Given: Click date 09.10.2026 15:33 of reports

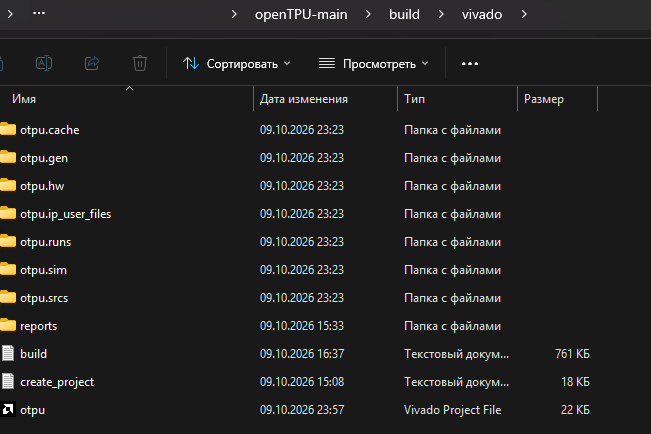Looking at the screenshot, I should click(301, 326).
